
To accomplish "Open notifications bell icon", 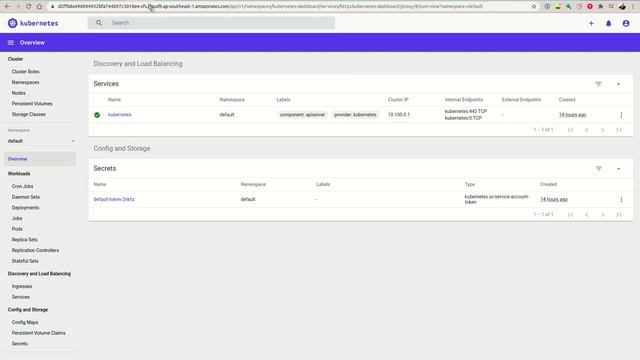I will pyautogui.click(x=609, y=23).
